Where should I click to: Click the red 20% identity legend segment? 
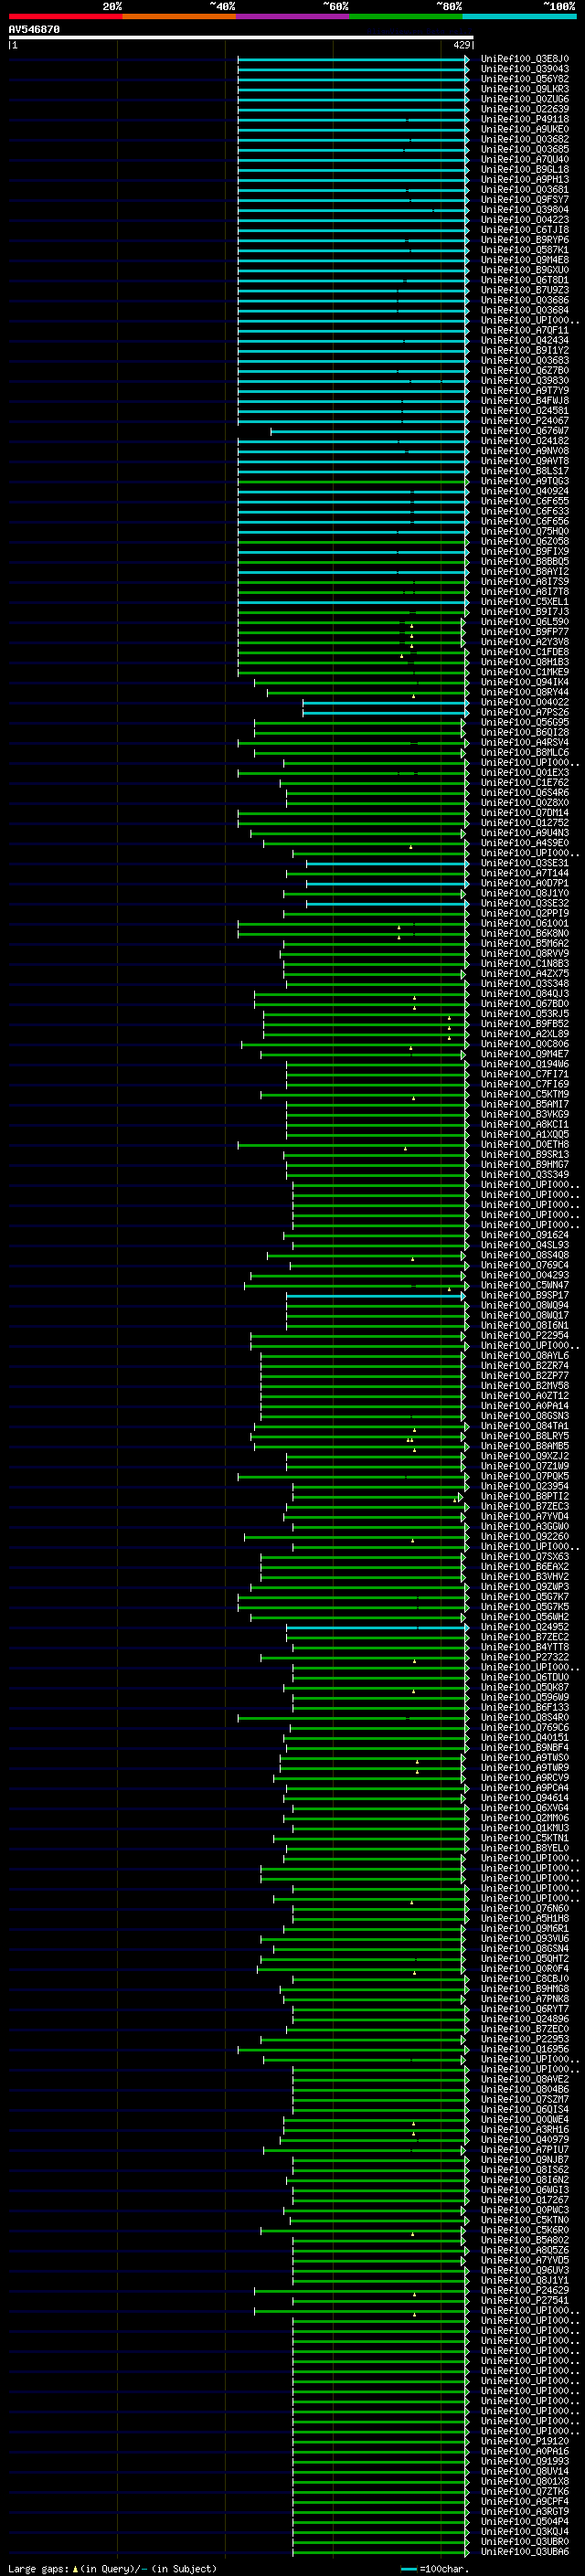pos(65,16)
